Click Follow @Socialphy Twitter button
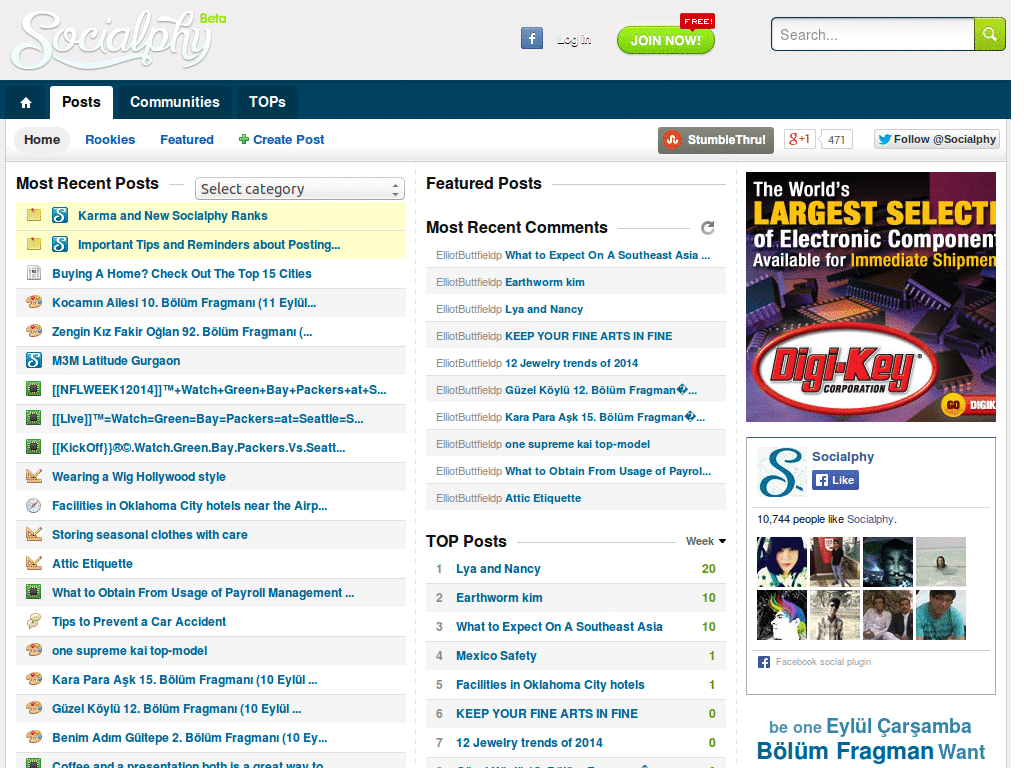The height and width of the screenshot is (768, 1024). pos(936,139)
